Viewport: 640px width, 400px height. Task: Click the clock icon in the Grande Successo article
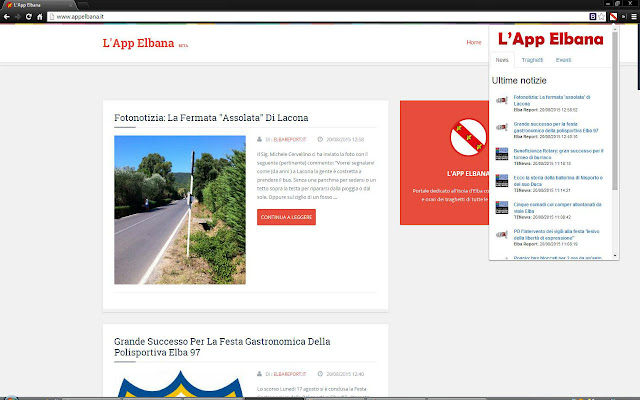point(320,373)
